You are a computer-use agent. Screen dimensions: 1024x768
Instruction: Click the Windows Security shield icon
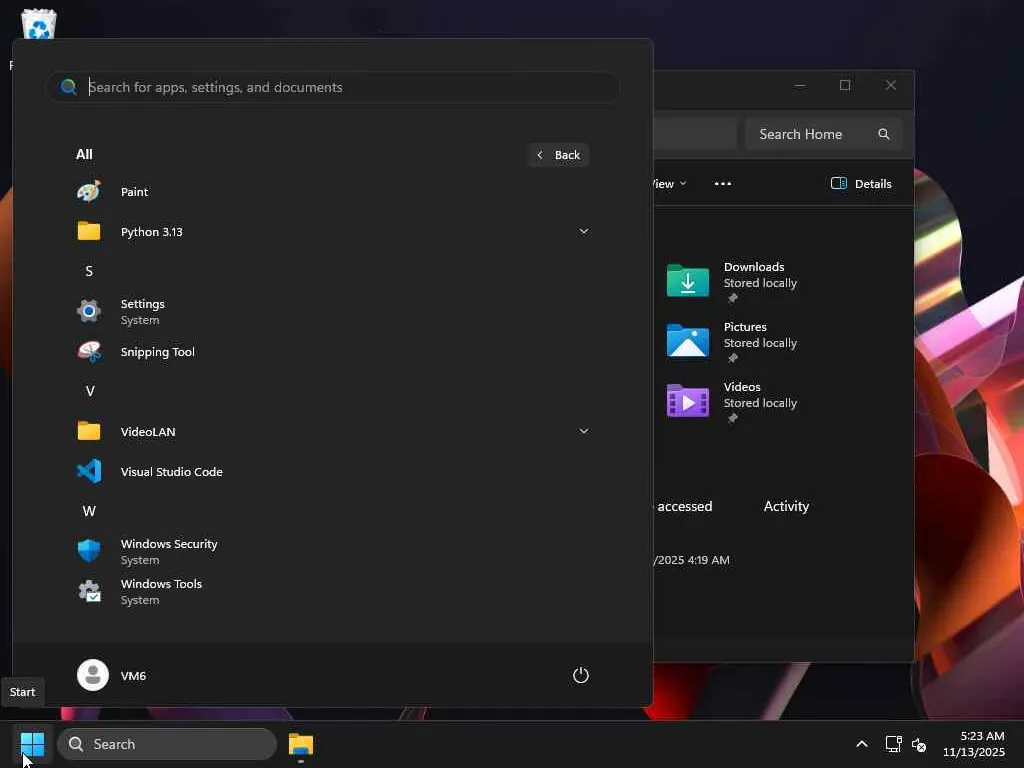pyautogui.click(x=89, y=551)
